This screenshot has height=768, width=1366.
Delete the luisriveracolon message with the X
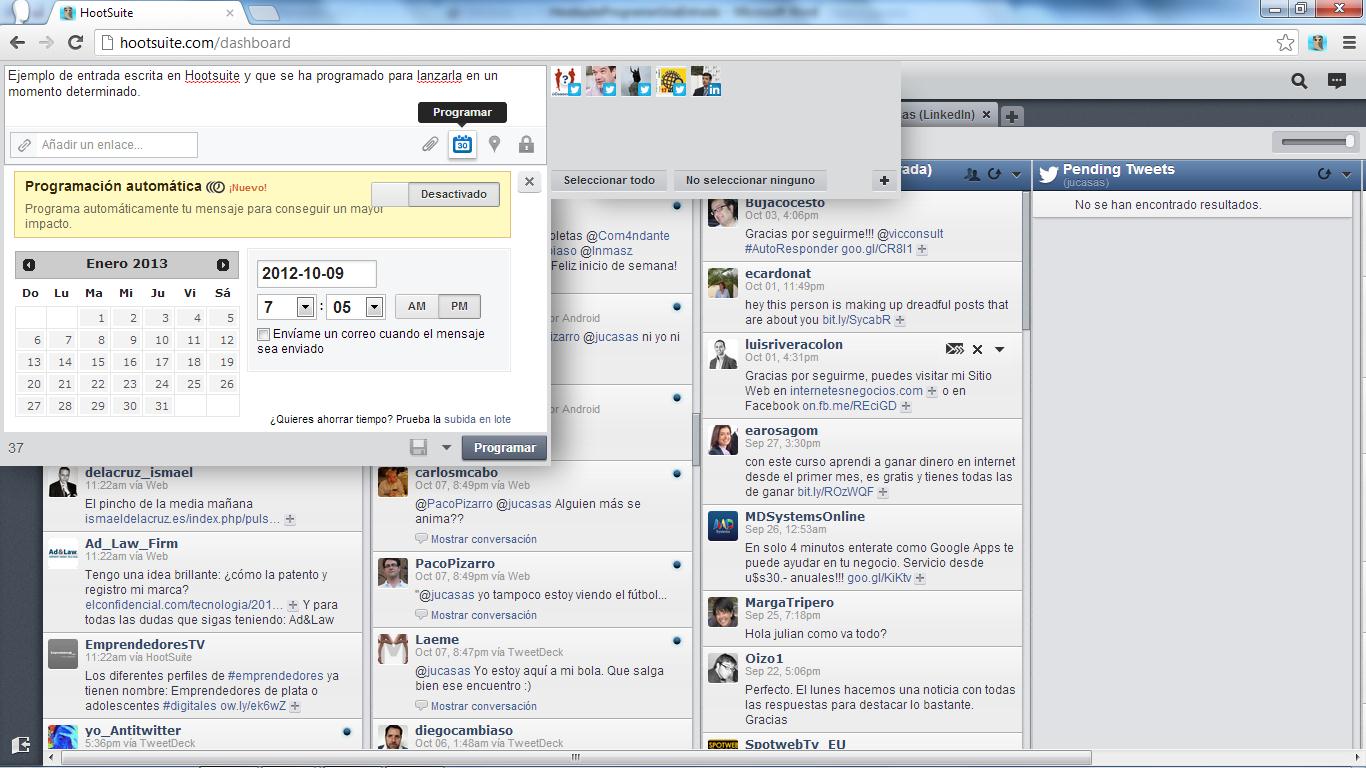977,349
